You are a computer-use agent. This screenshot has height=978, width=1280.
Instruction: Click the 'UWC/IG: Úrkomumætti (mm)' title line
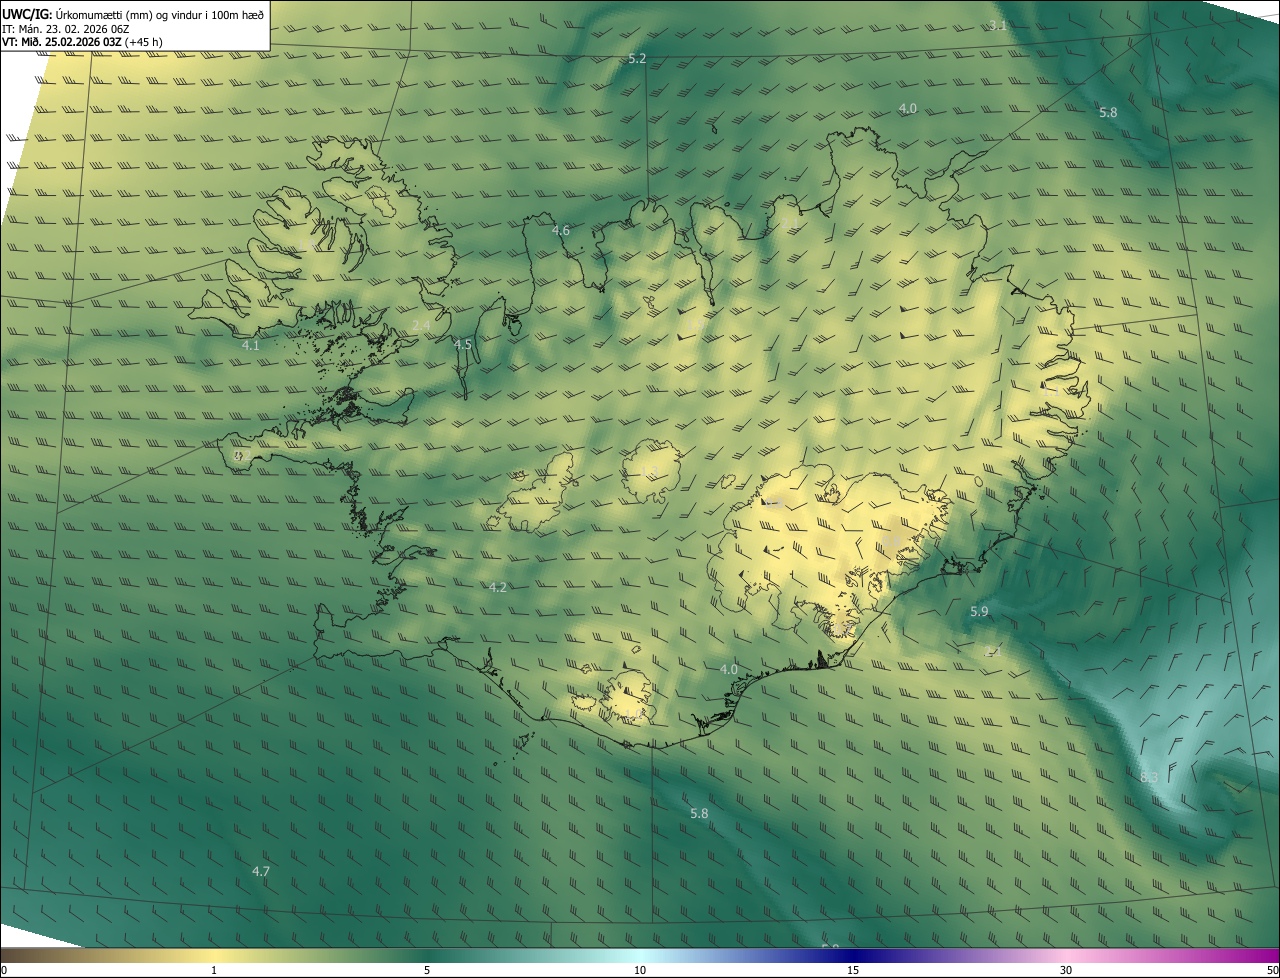(134, 14)
